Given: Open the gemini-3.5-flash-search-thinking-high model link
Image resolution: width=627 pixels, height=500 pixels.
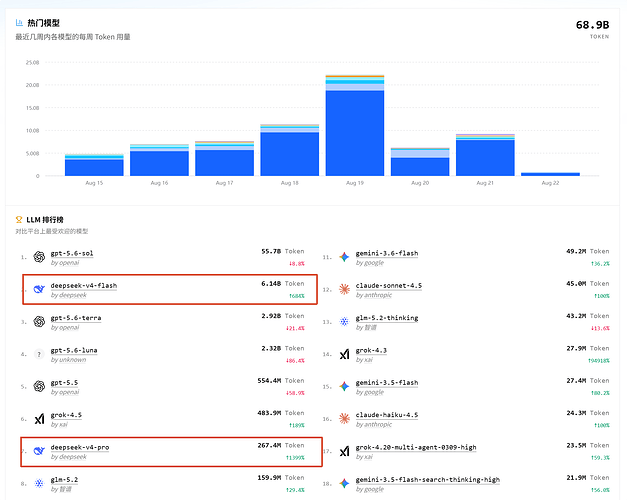Looking at the screenshot, I should [428, 480].
